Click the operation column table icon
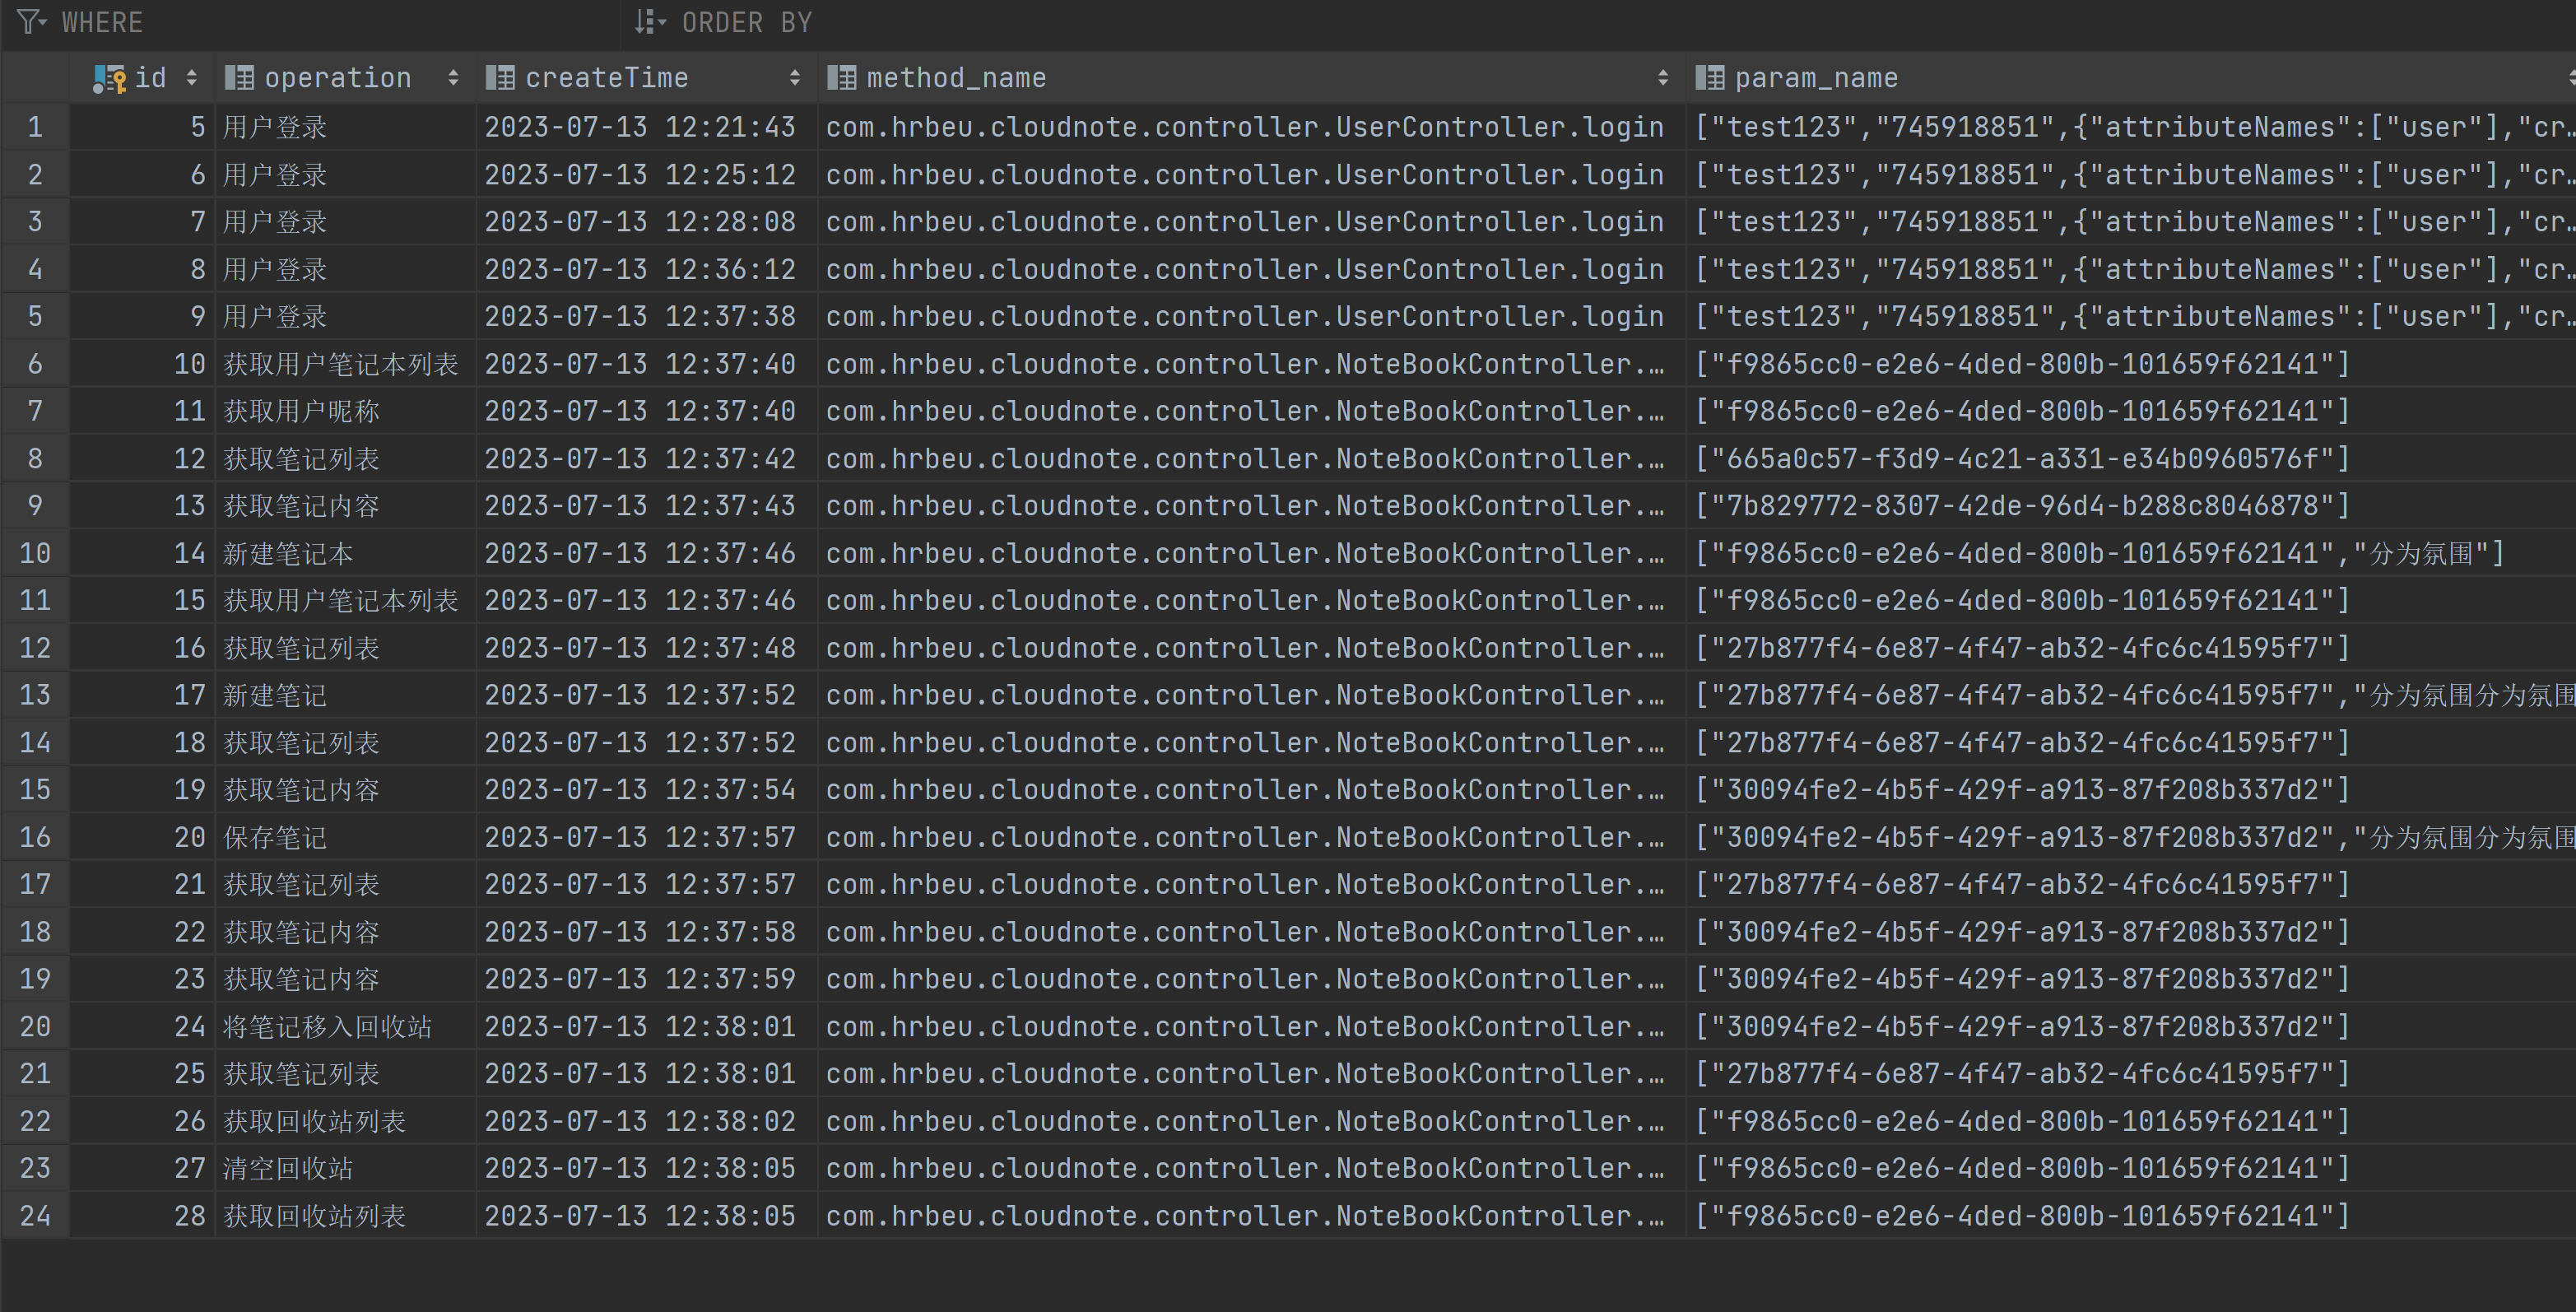 pos(239,78)
